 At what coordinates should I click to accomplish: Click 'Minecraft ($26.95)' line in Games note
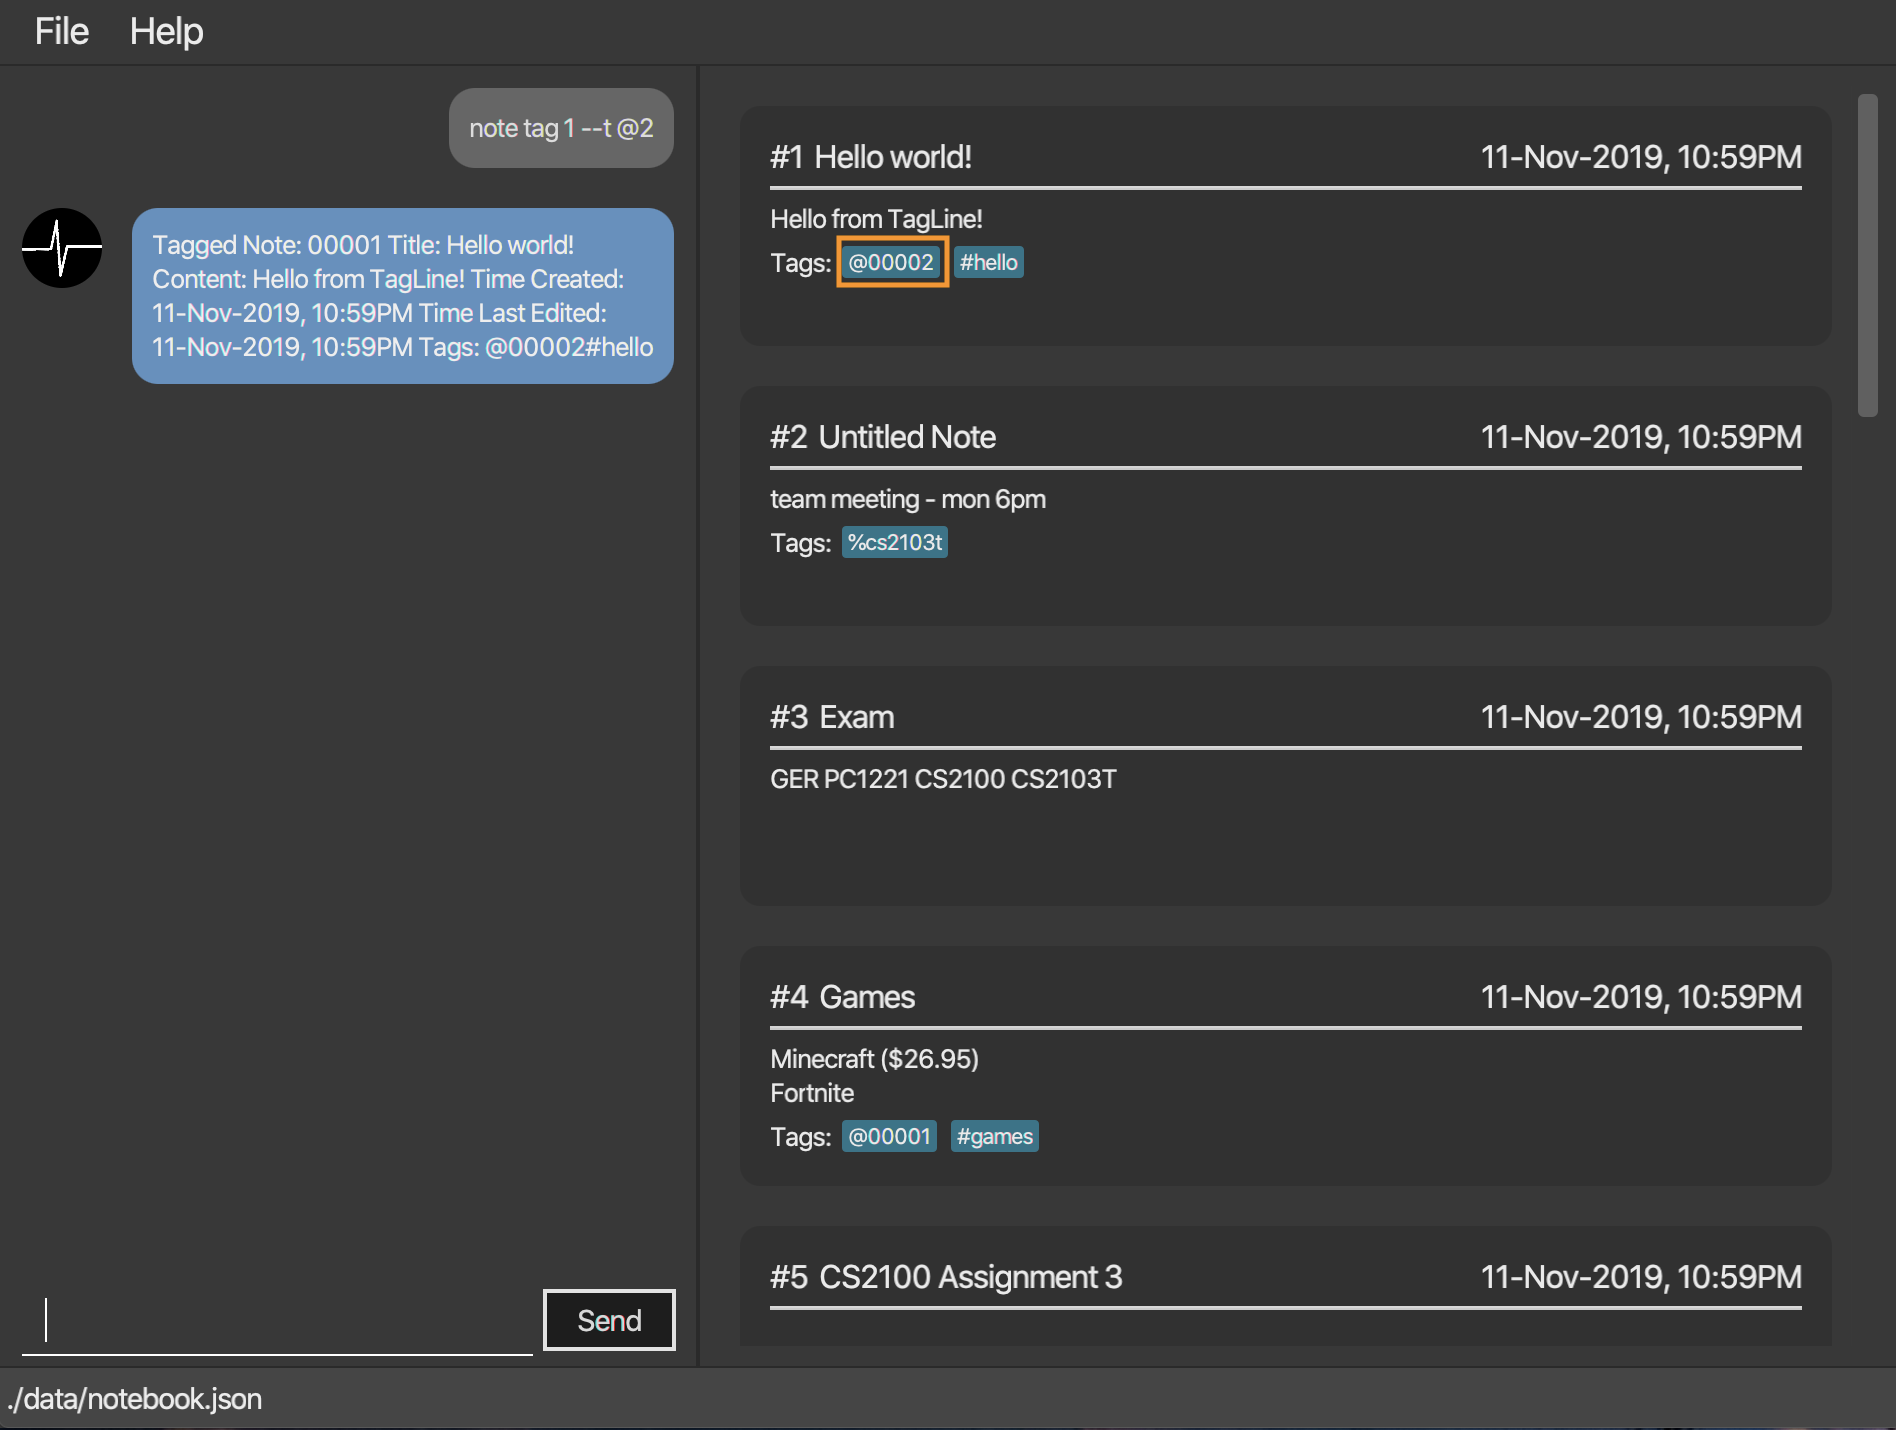coord(875,1059)
